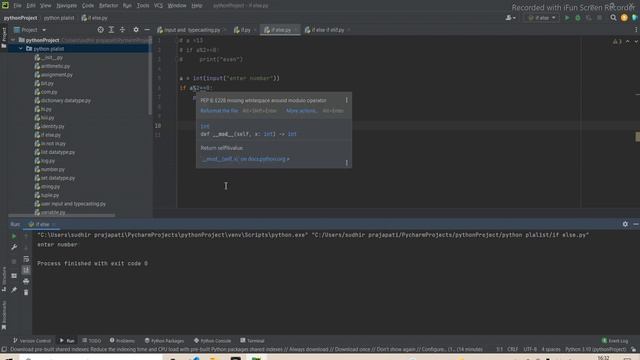Click 'python plalist' breadcrumb in navigation bar

(59, 18)
